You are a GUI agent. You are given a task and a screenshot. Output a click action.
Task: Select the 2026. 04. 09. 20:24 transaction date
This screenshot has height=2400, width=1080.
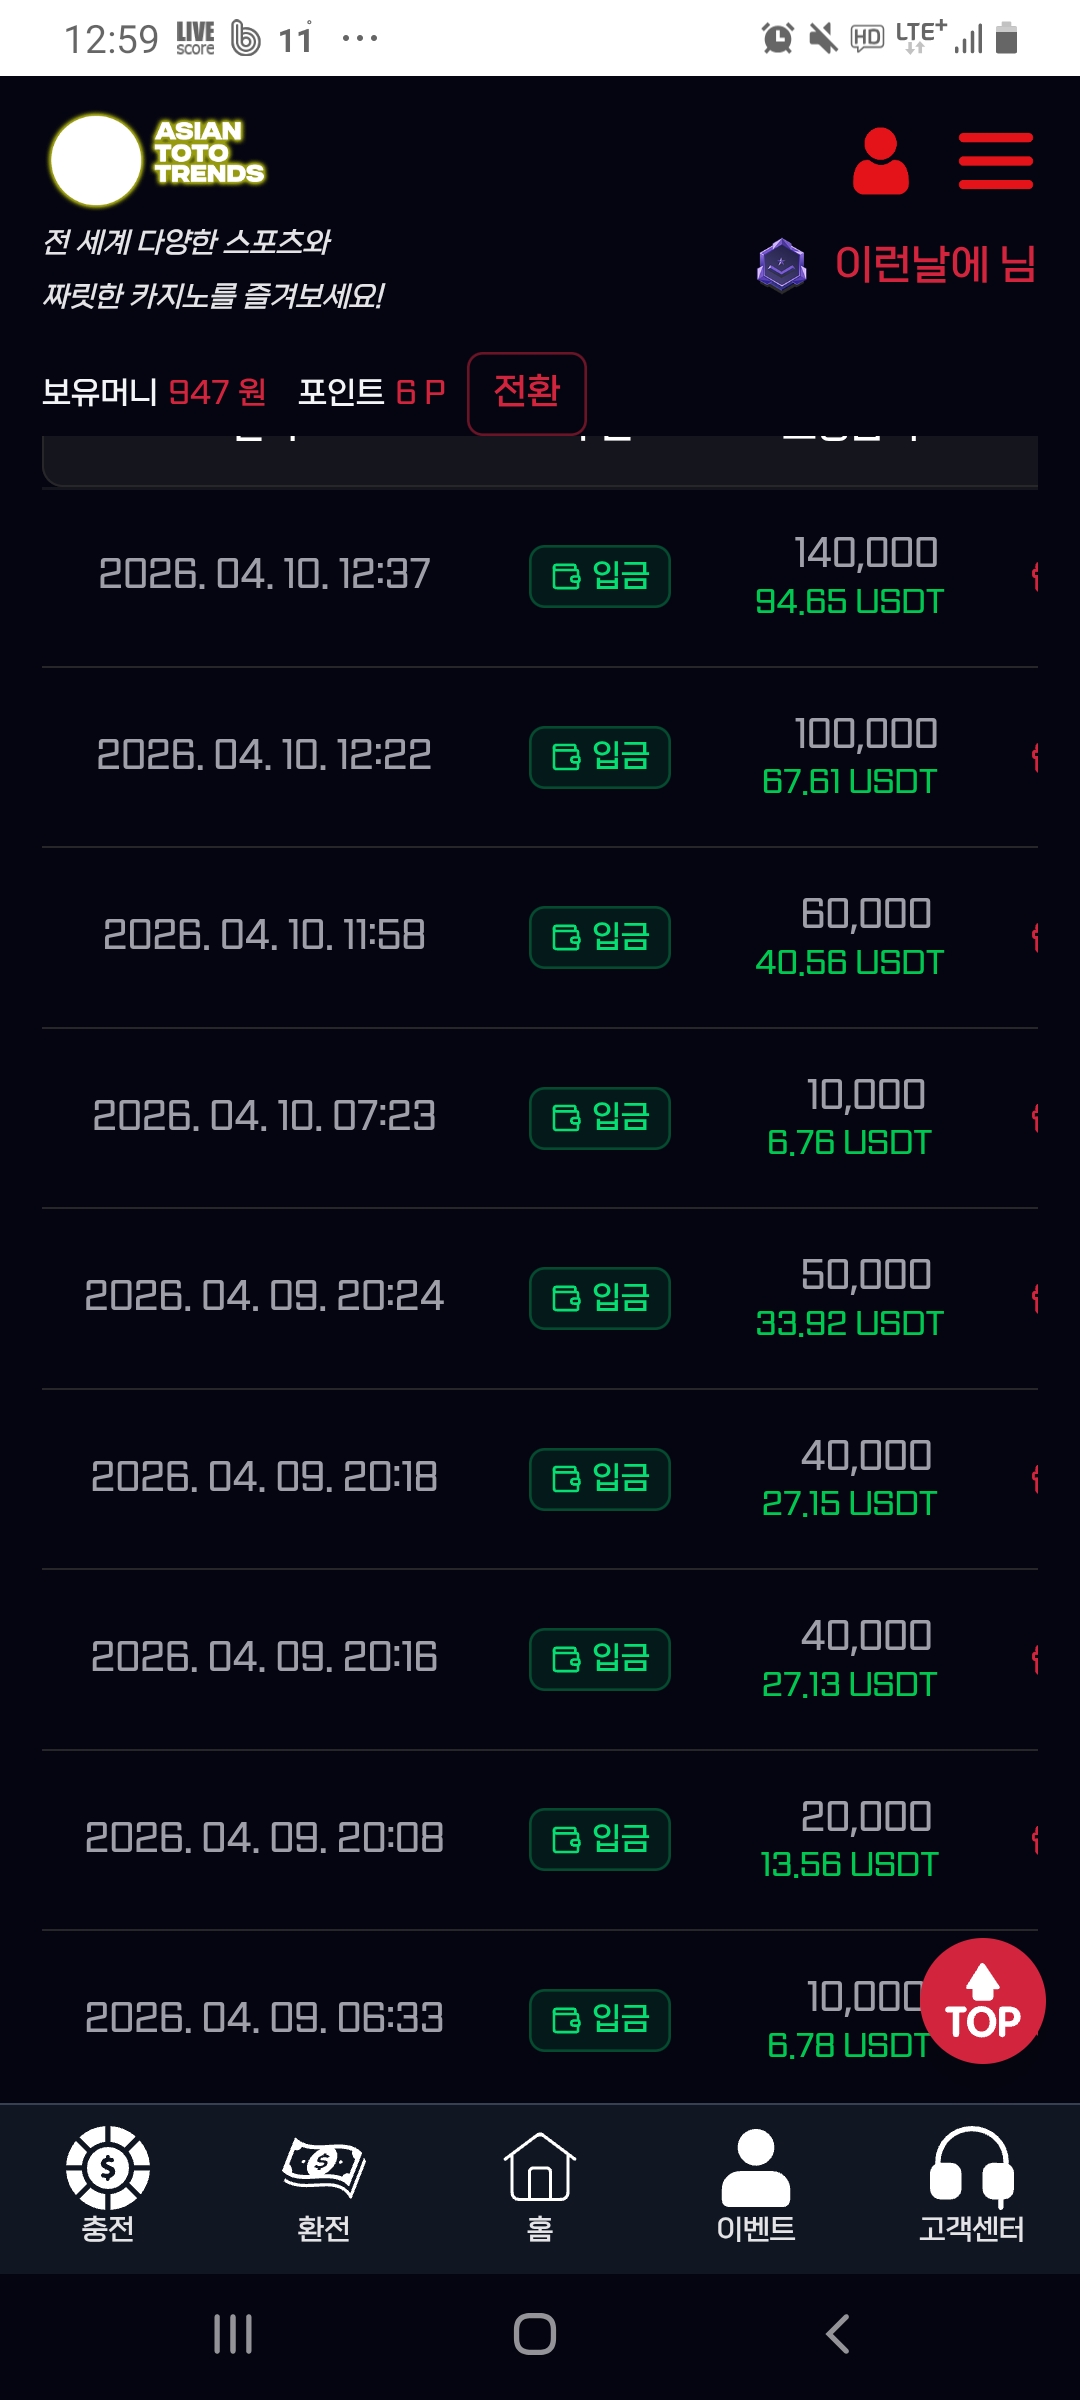(264, 1297)
